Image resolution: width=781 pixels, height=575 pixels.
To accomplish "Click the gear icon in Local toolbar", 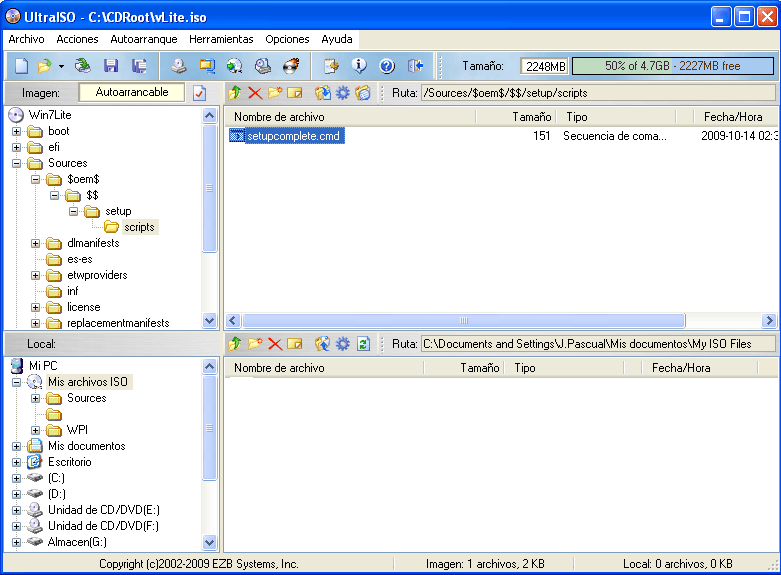I will pyautogui.click(x=343, y=343).
